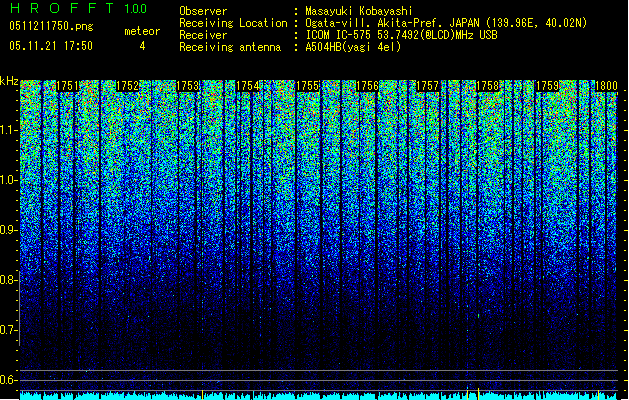This screenshot has width=629, height=400.
Task: Click the 0.7 frequency axis label
Action: [9, 330]
